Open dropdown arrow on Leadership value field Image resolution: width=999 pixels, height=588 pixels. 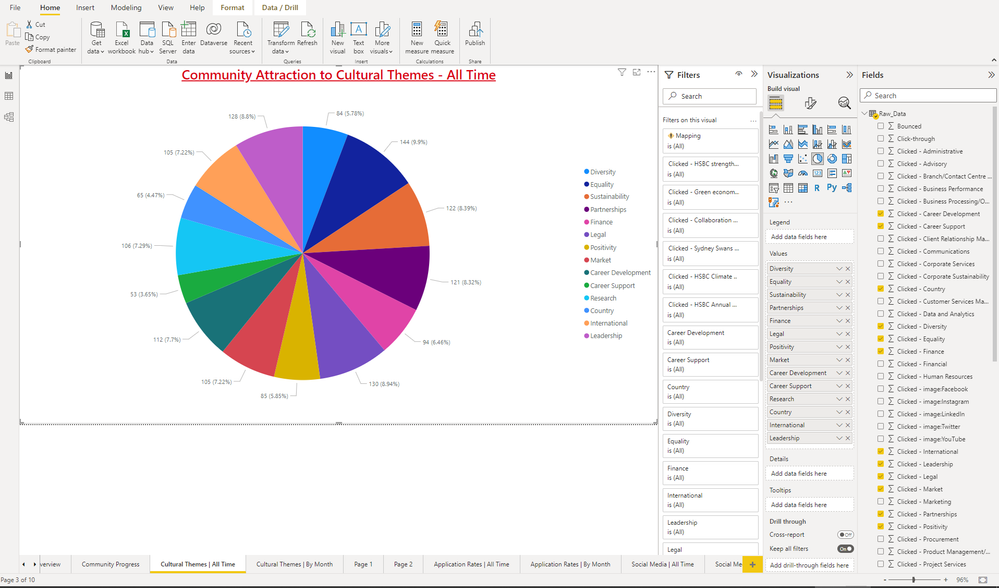[839, 438]
